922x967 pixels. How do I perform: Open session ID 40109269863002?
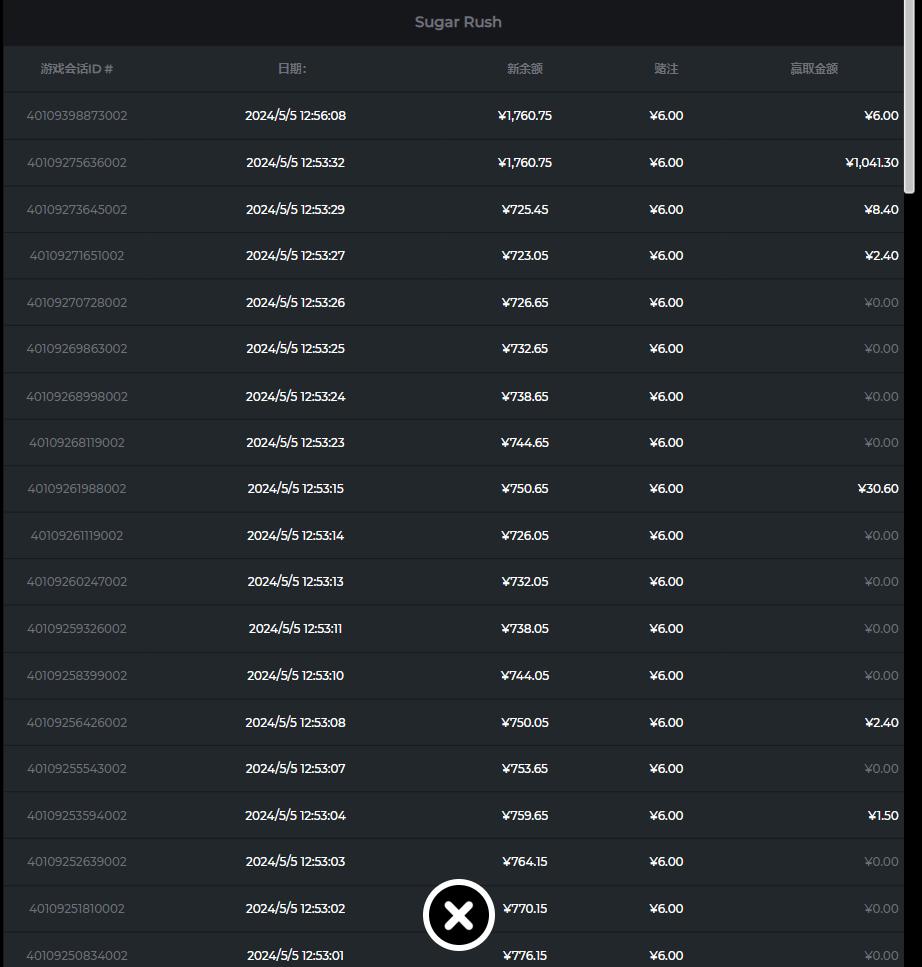[77, 348]
